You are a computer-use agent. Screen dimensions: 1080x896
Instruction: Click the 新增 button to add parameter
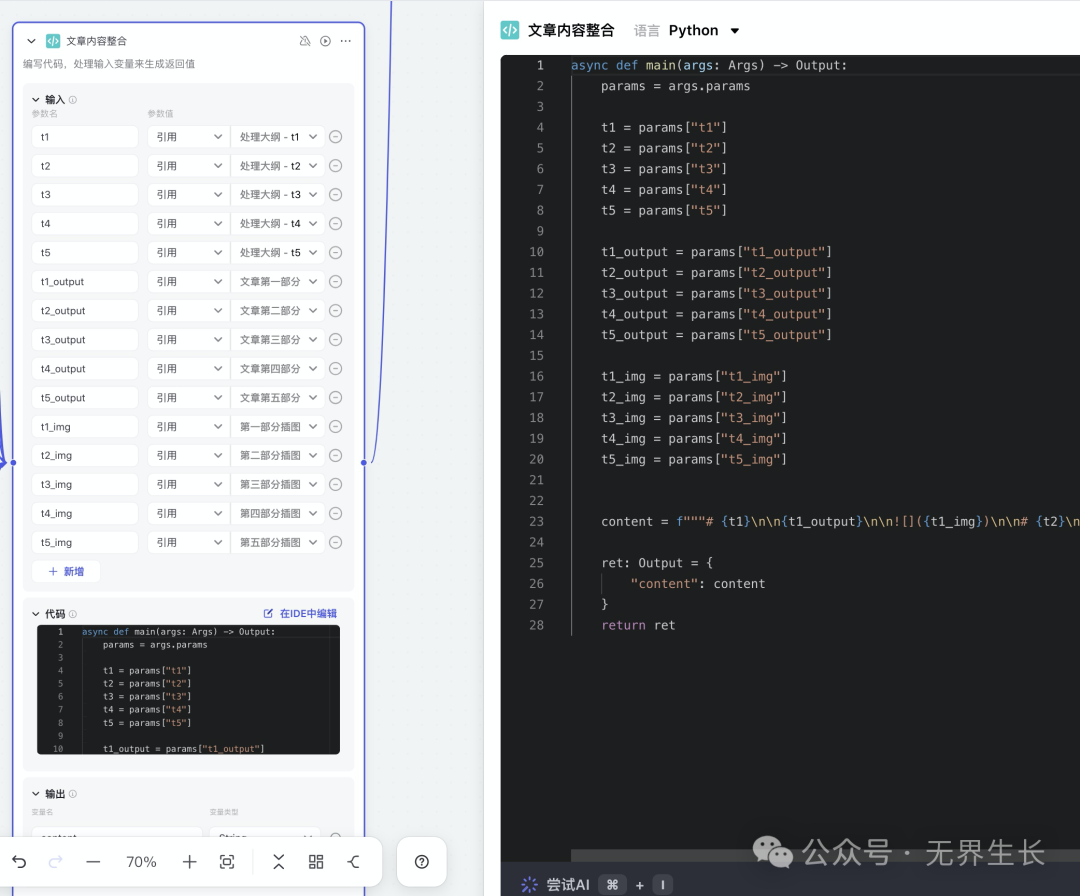point(66,572)
